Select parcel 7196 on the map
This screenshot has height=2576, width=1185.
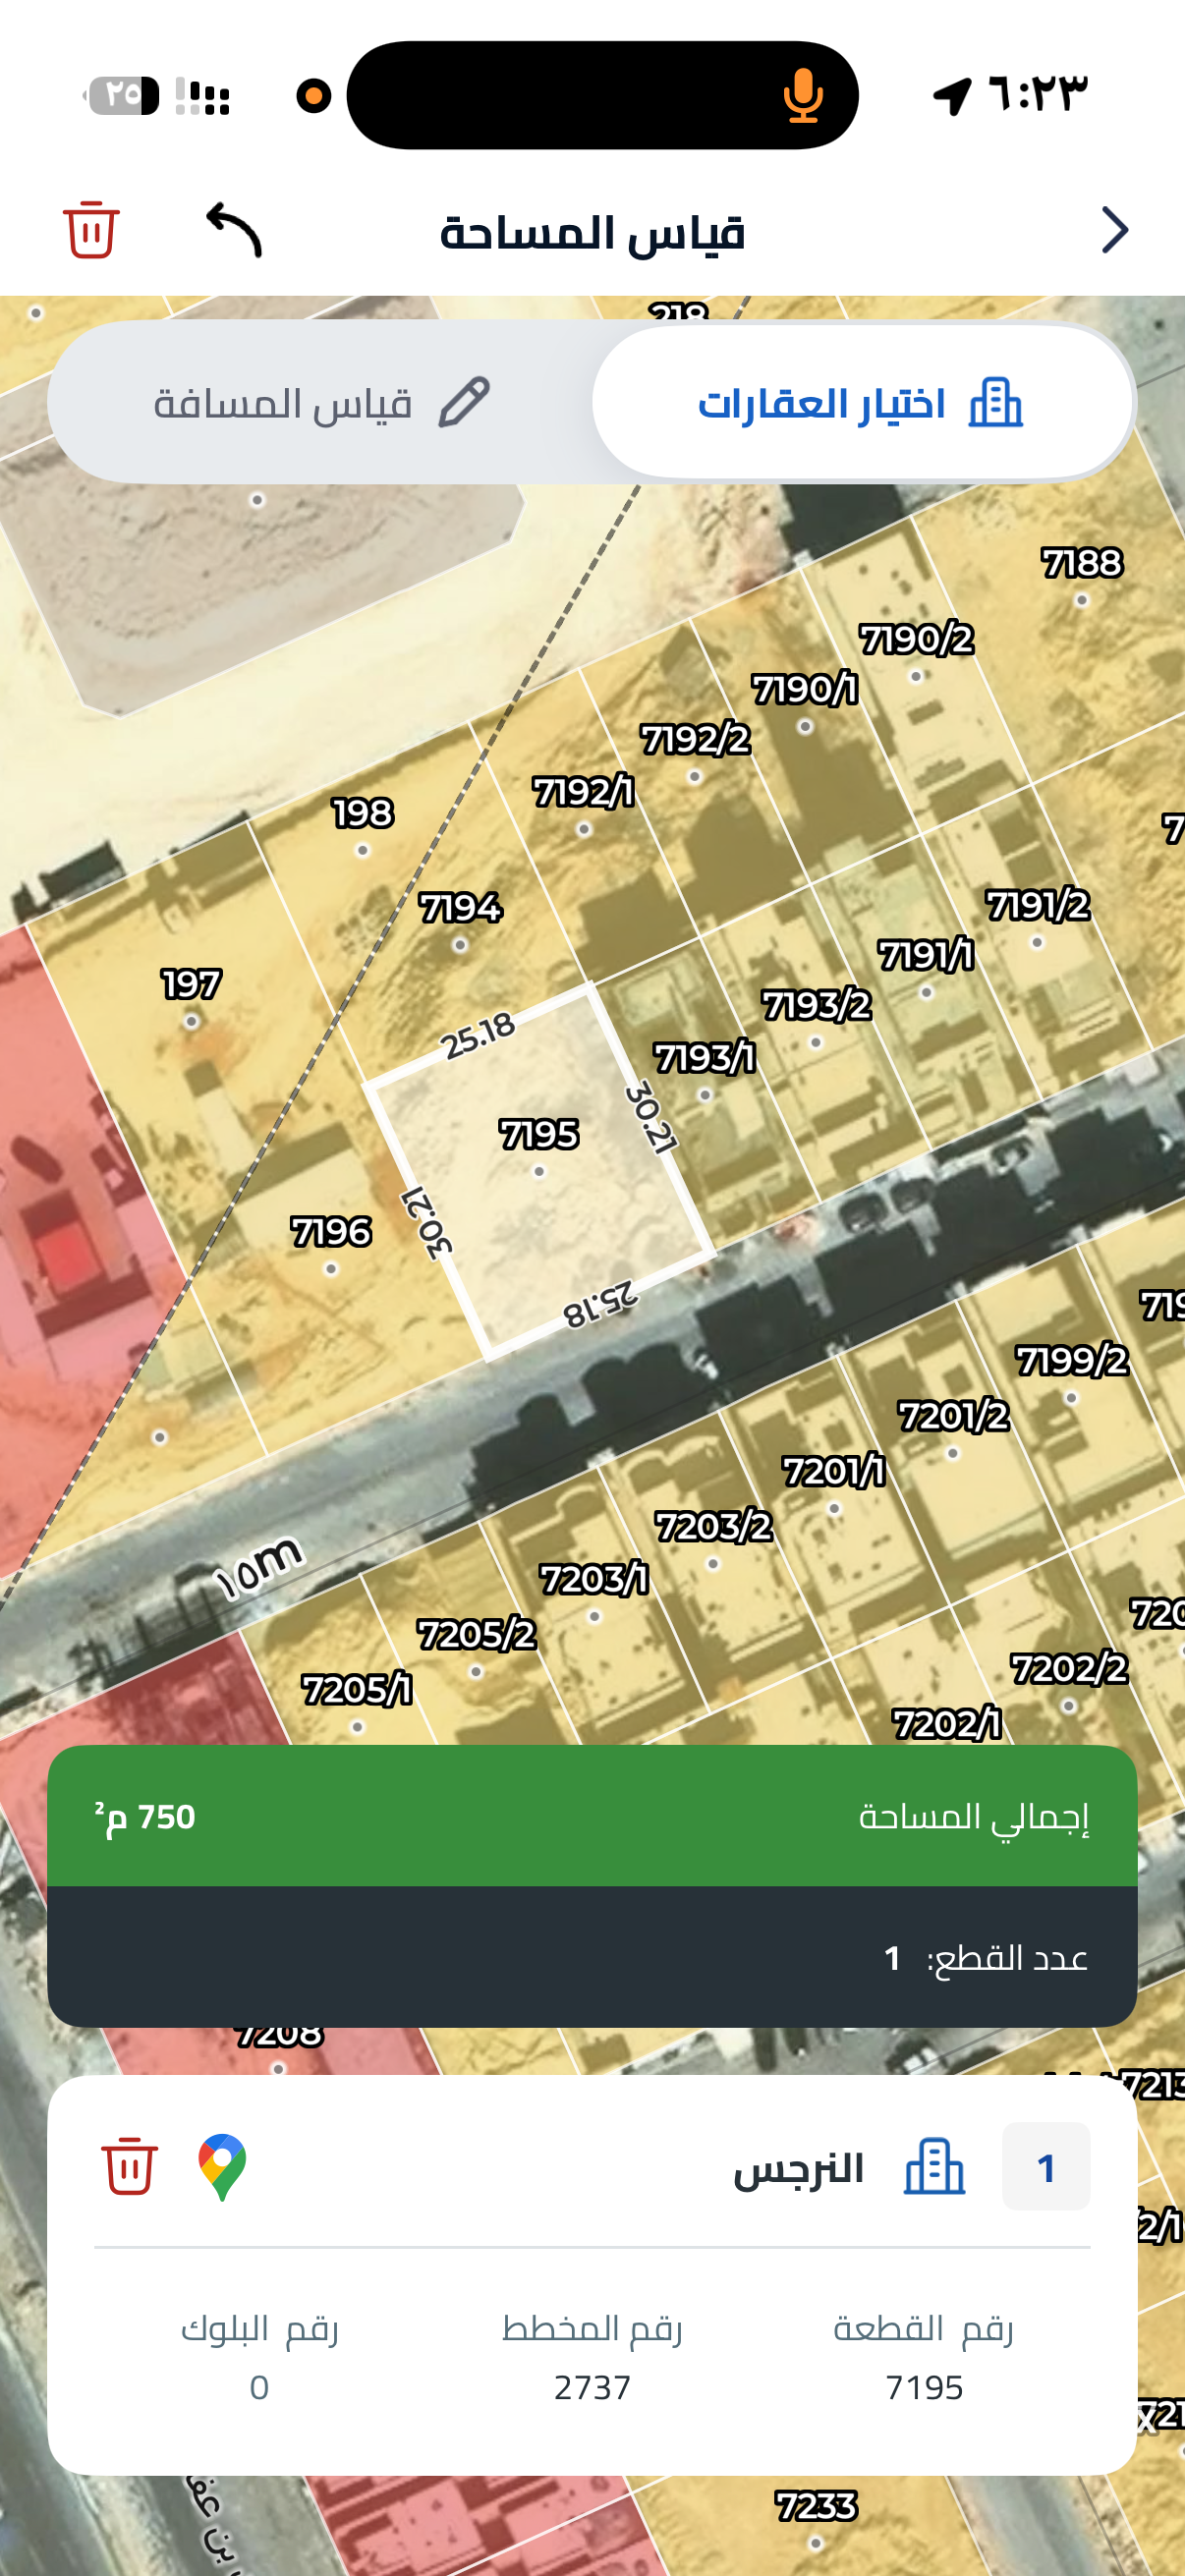tap(331, 1232)
